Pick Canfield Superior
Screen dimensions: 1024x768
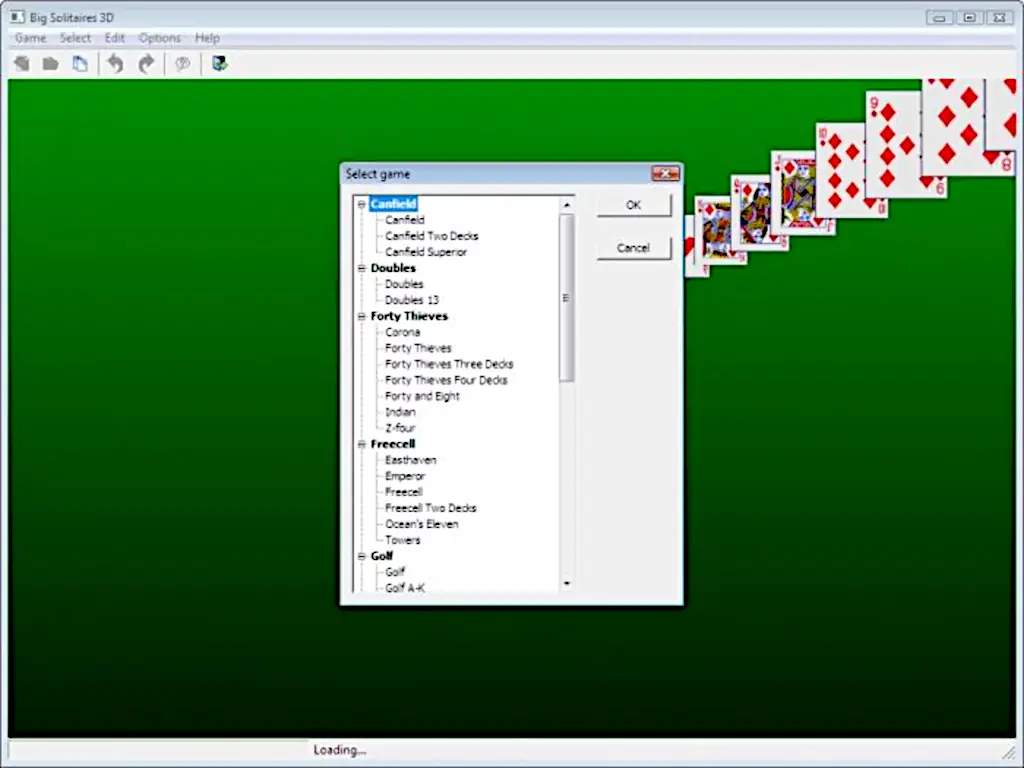point(426,252)
